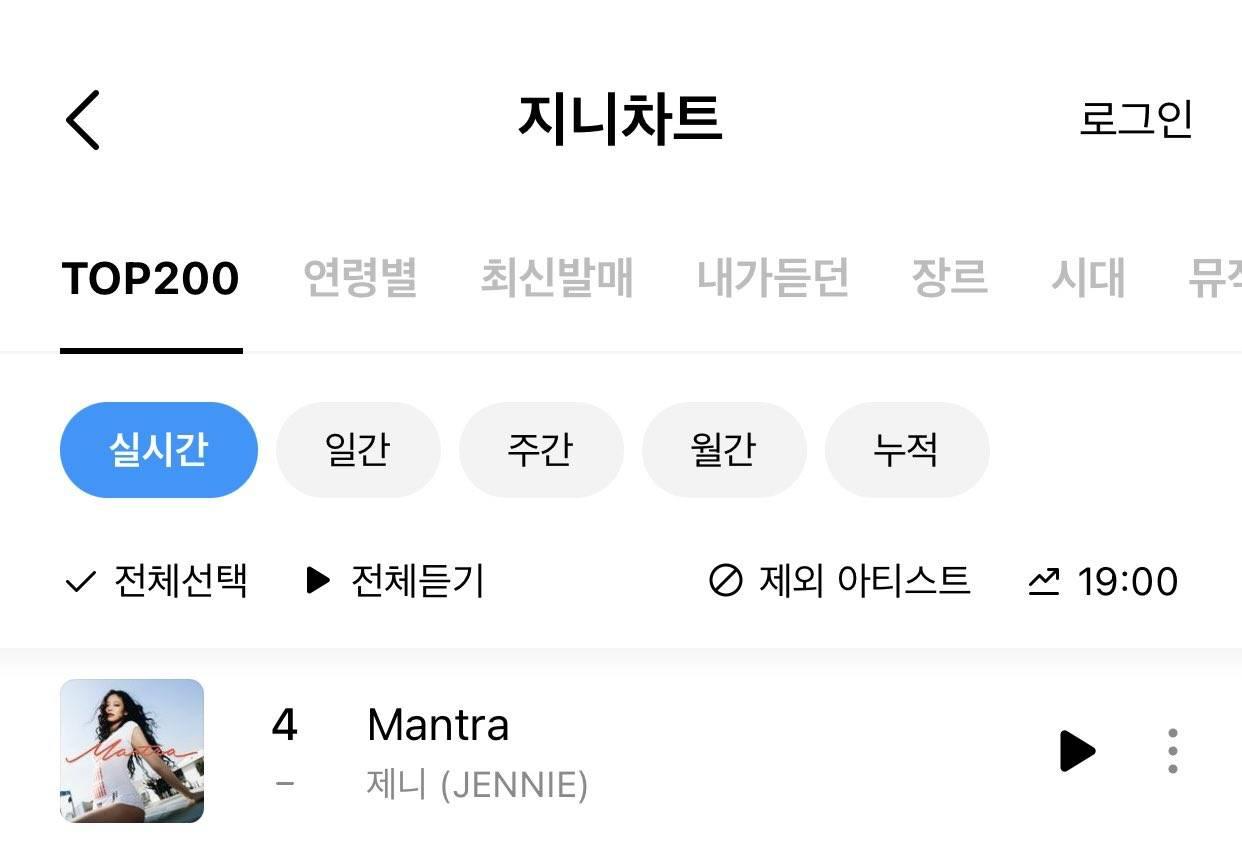Open more options for Mantra
Image resolution: width=1242 pixels, height=862 pixels.
[1172, 751]
